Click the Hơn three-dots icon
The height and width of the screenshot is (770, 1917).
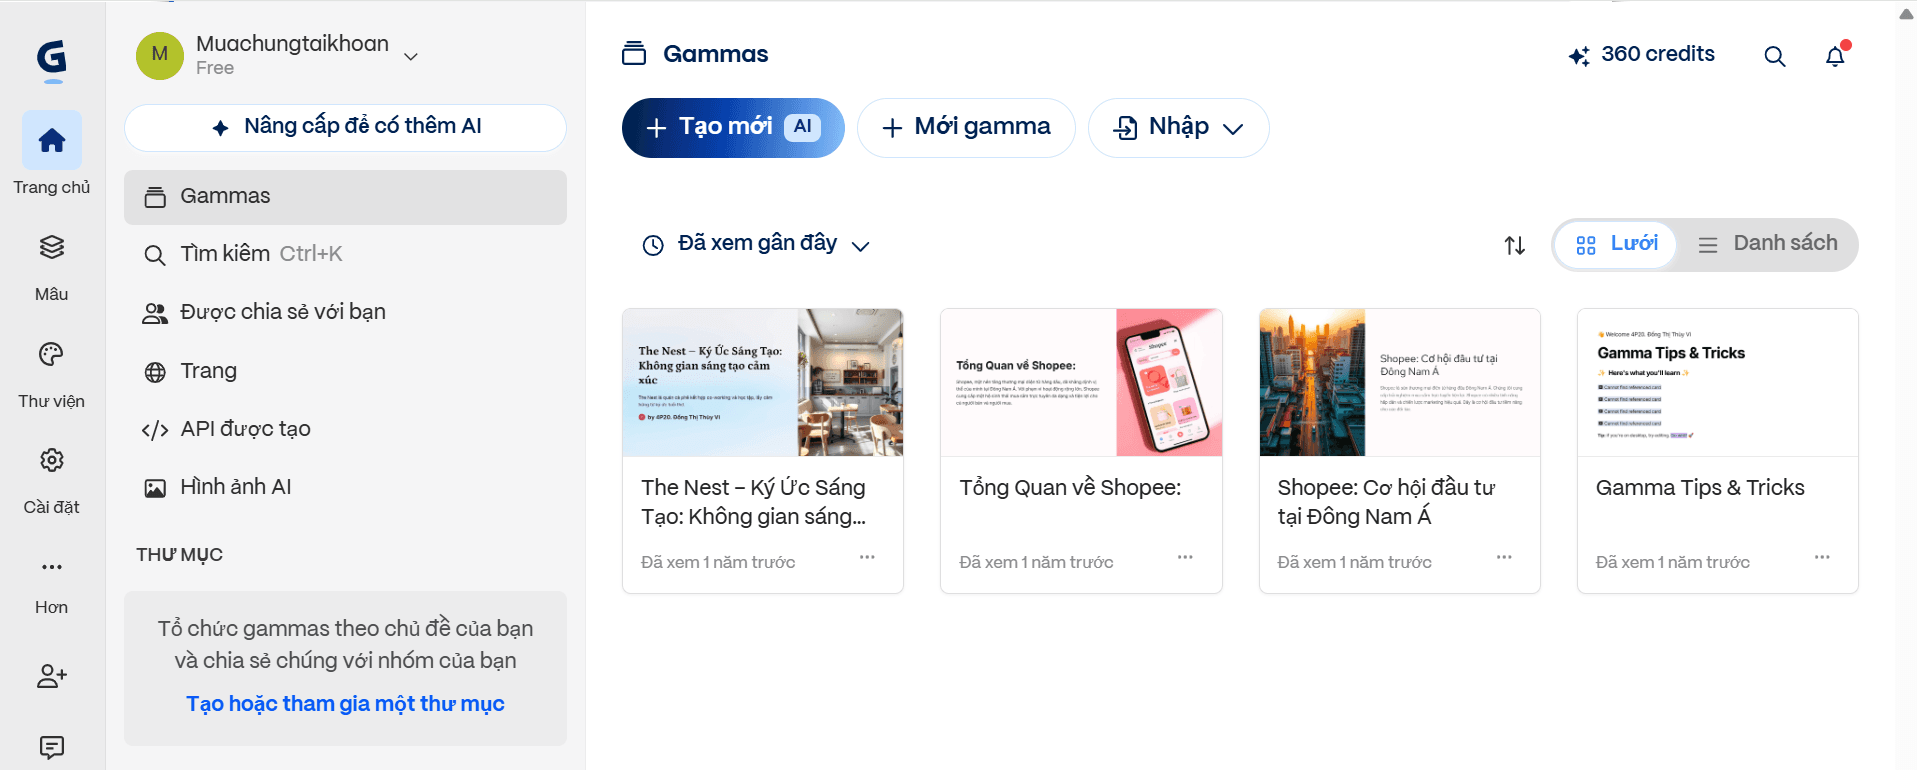tap(52, 567)
